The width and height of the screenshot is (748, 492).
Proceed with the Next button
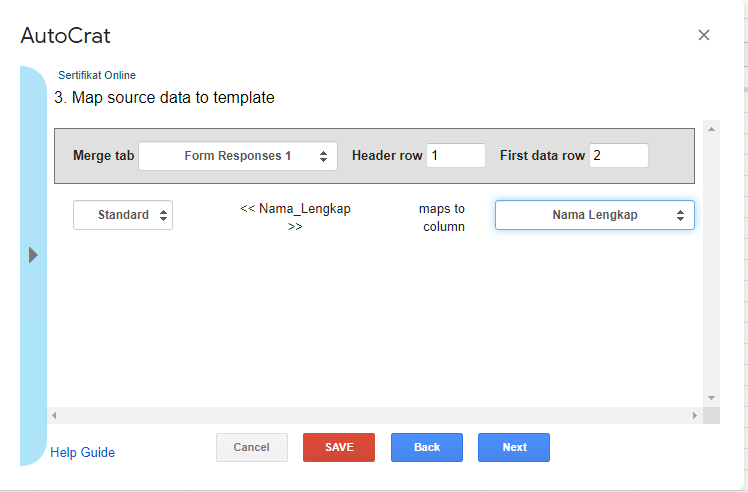tap(514, 447)
